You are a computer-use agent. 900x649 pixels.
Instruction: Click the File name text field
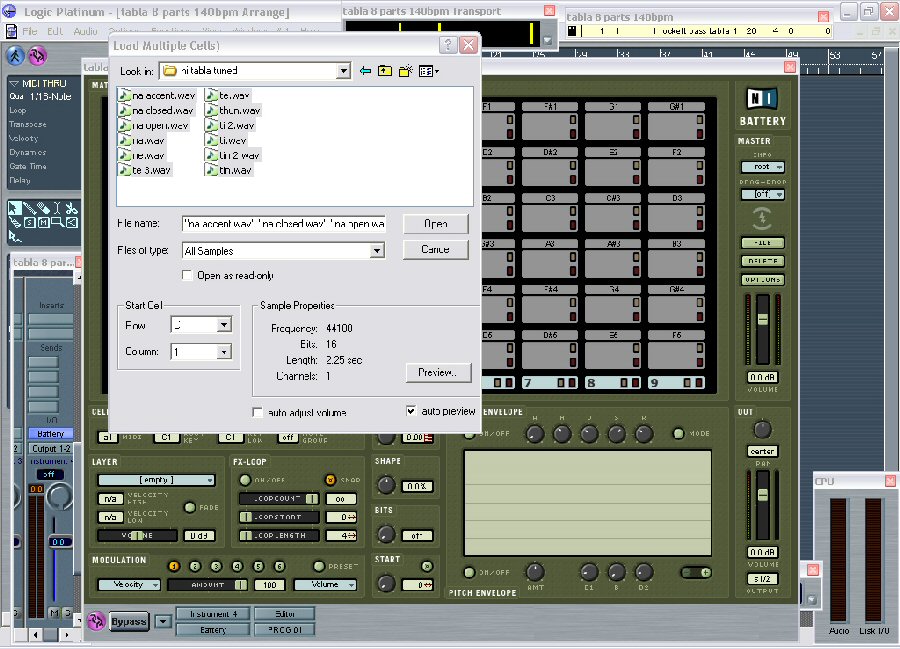(283, 223)
